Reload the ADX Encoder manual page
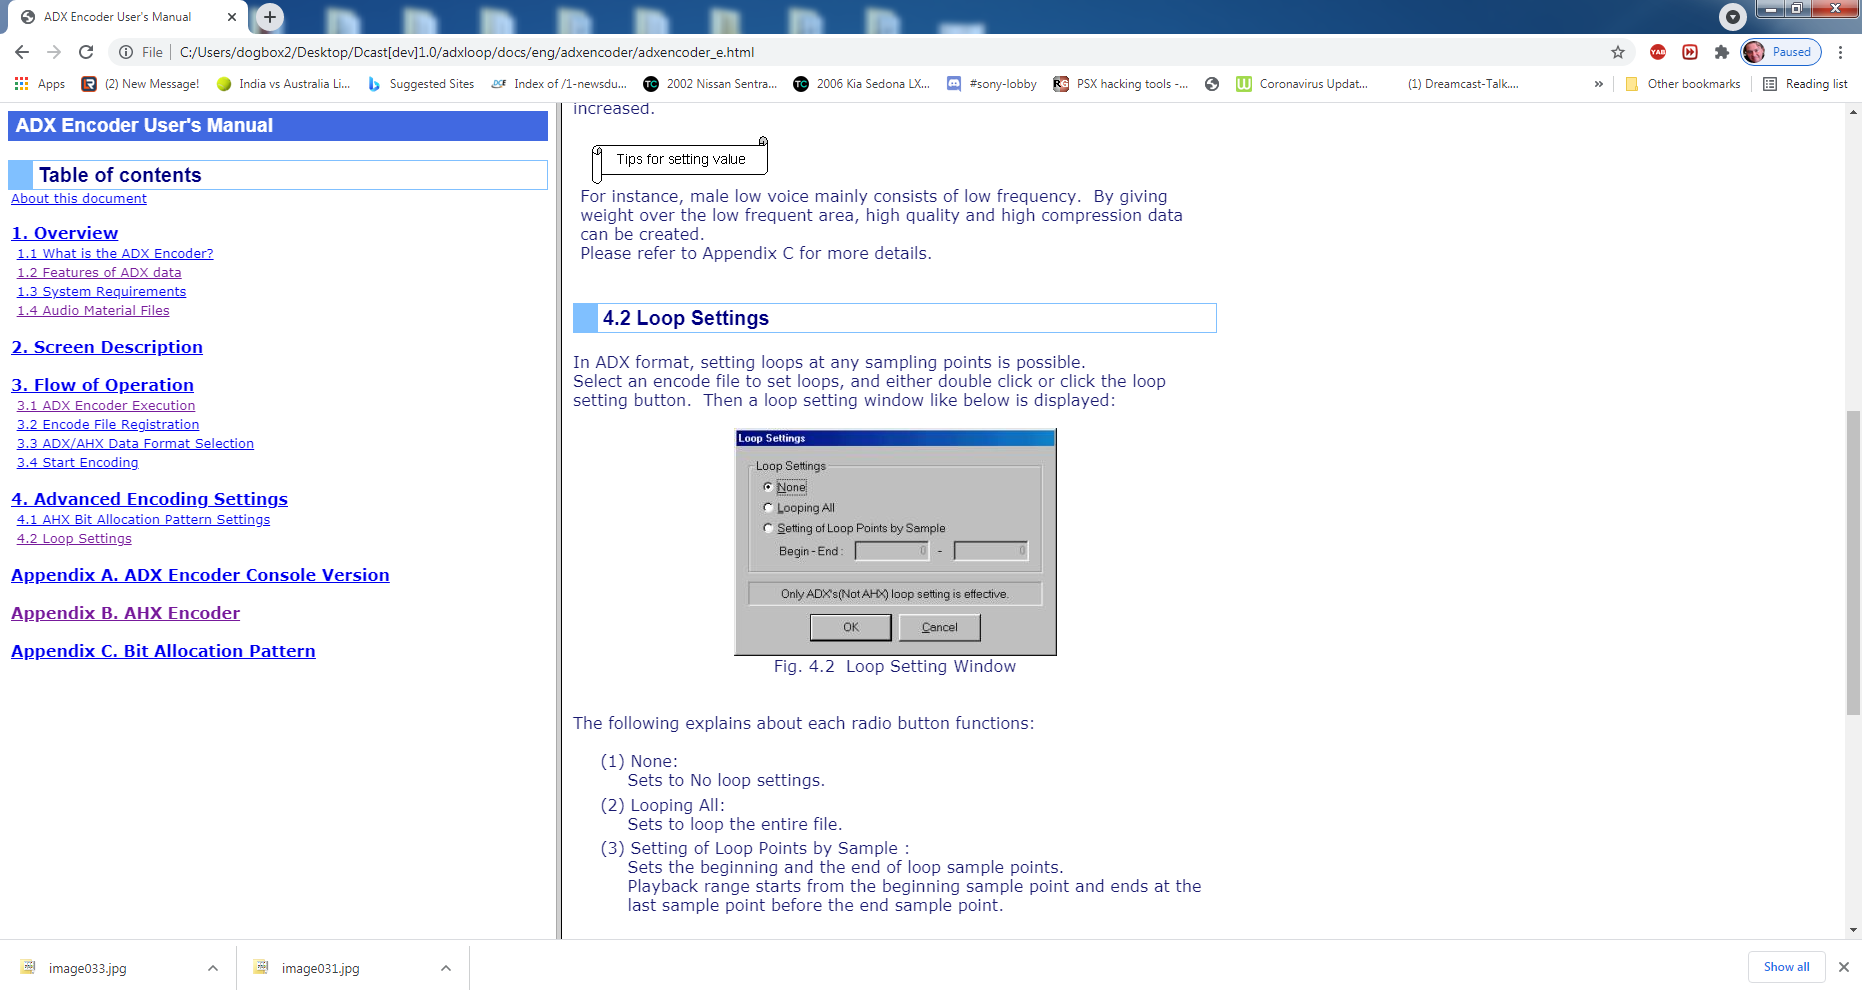 point(86,52)
